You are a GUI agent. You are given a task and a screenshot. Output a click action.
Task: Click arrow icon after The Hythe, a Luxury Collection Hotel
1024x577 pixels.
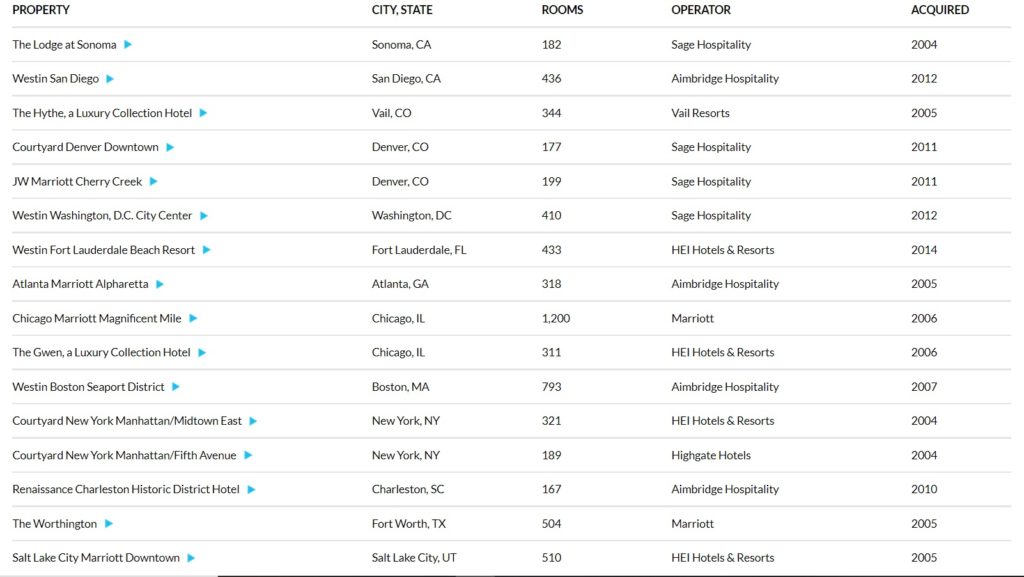tap(203, 113)
